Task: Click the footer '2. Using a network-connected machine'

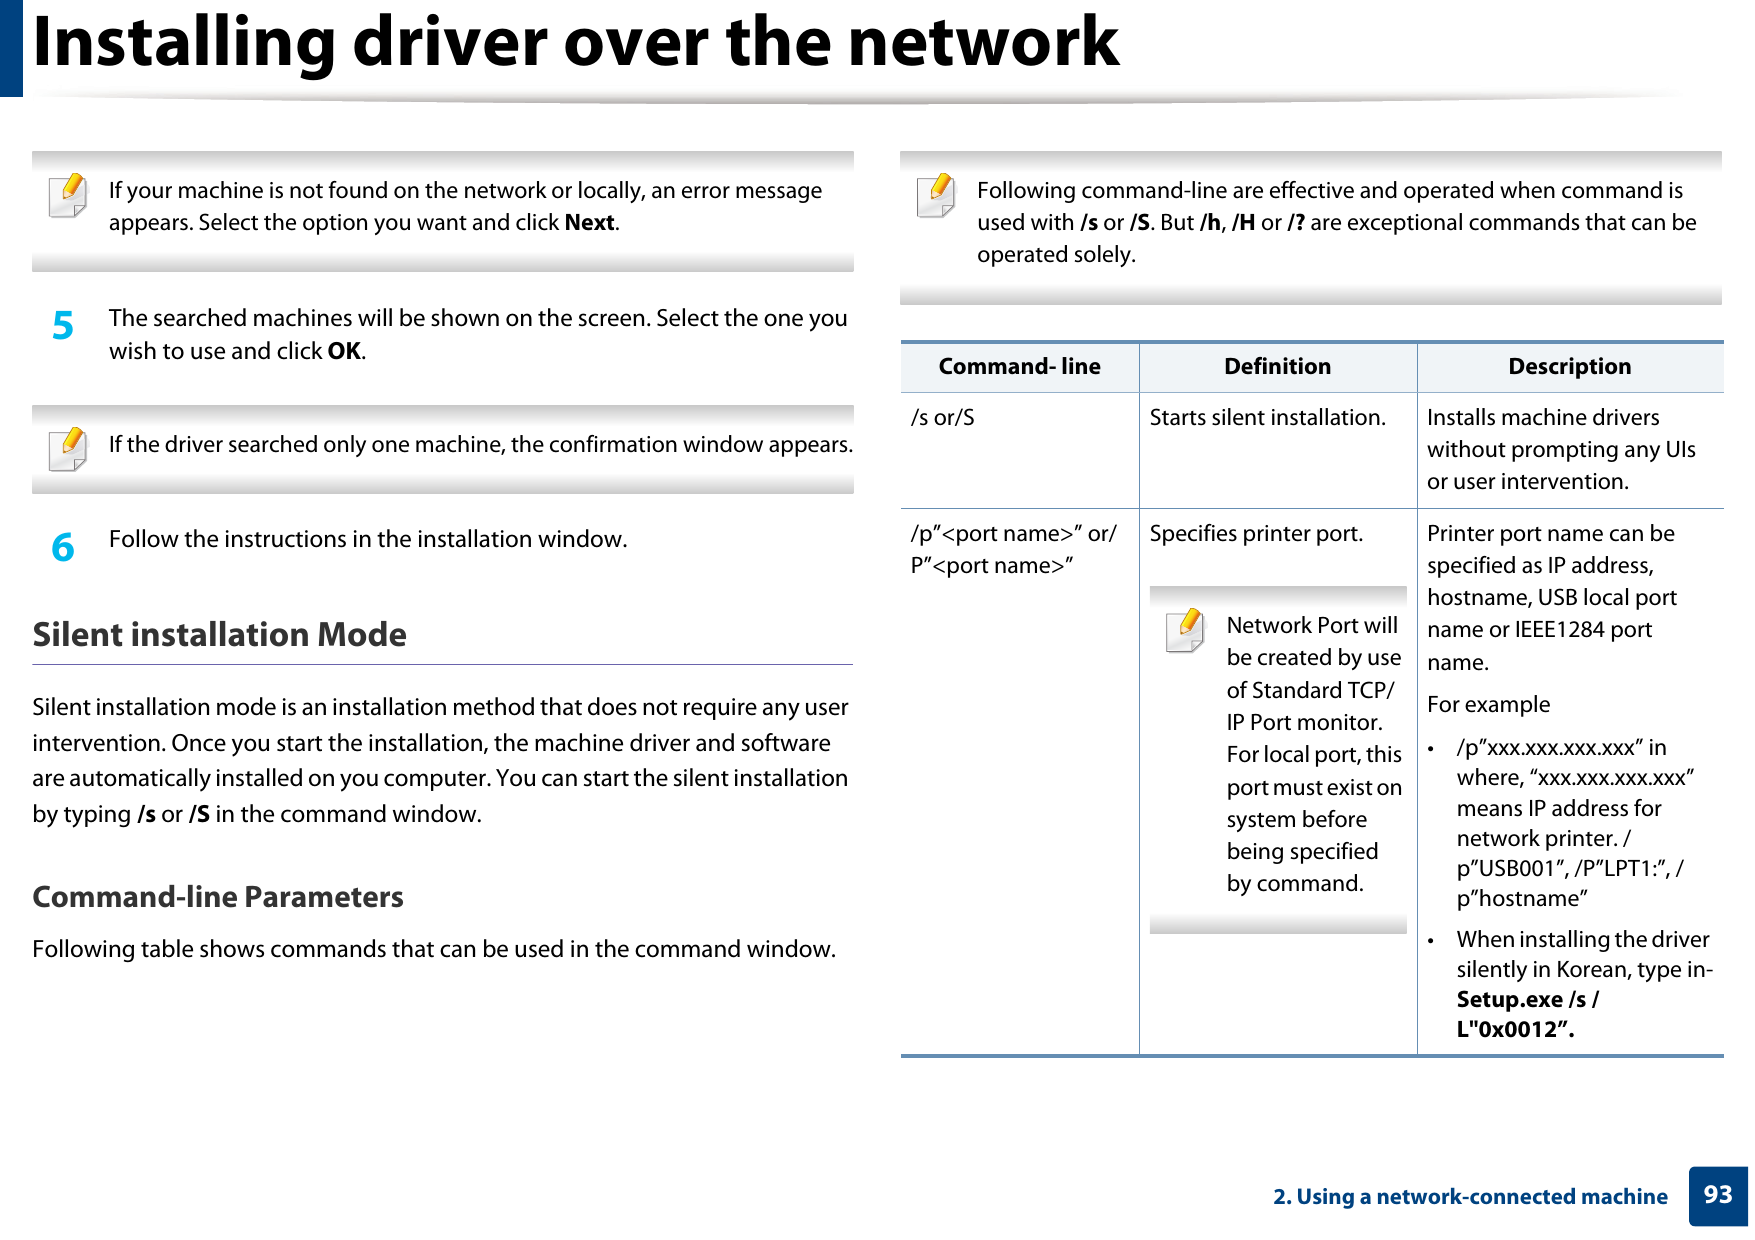Action: coord(1470,1197)
